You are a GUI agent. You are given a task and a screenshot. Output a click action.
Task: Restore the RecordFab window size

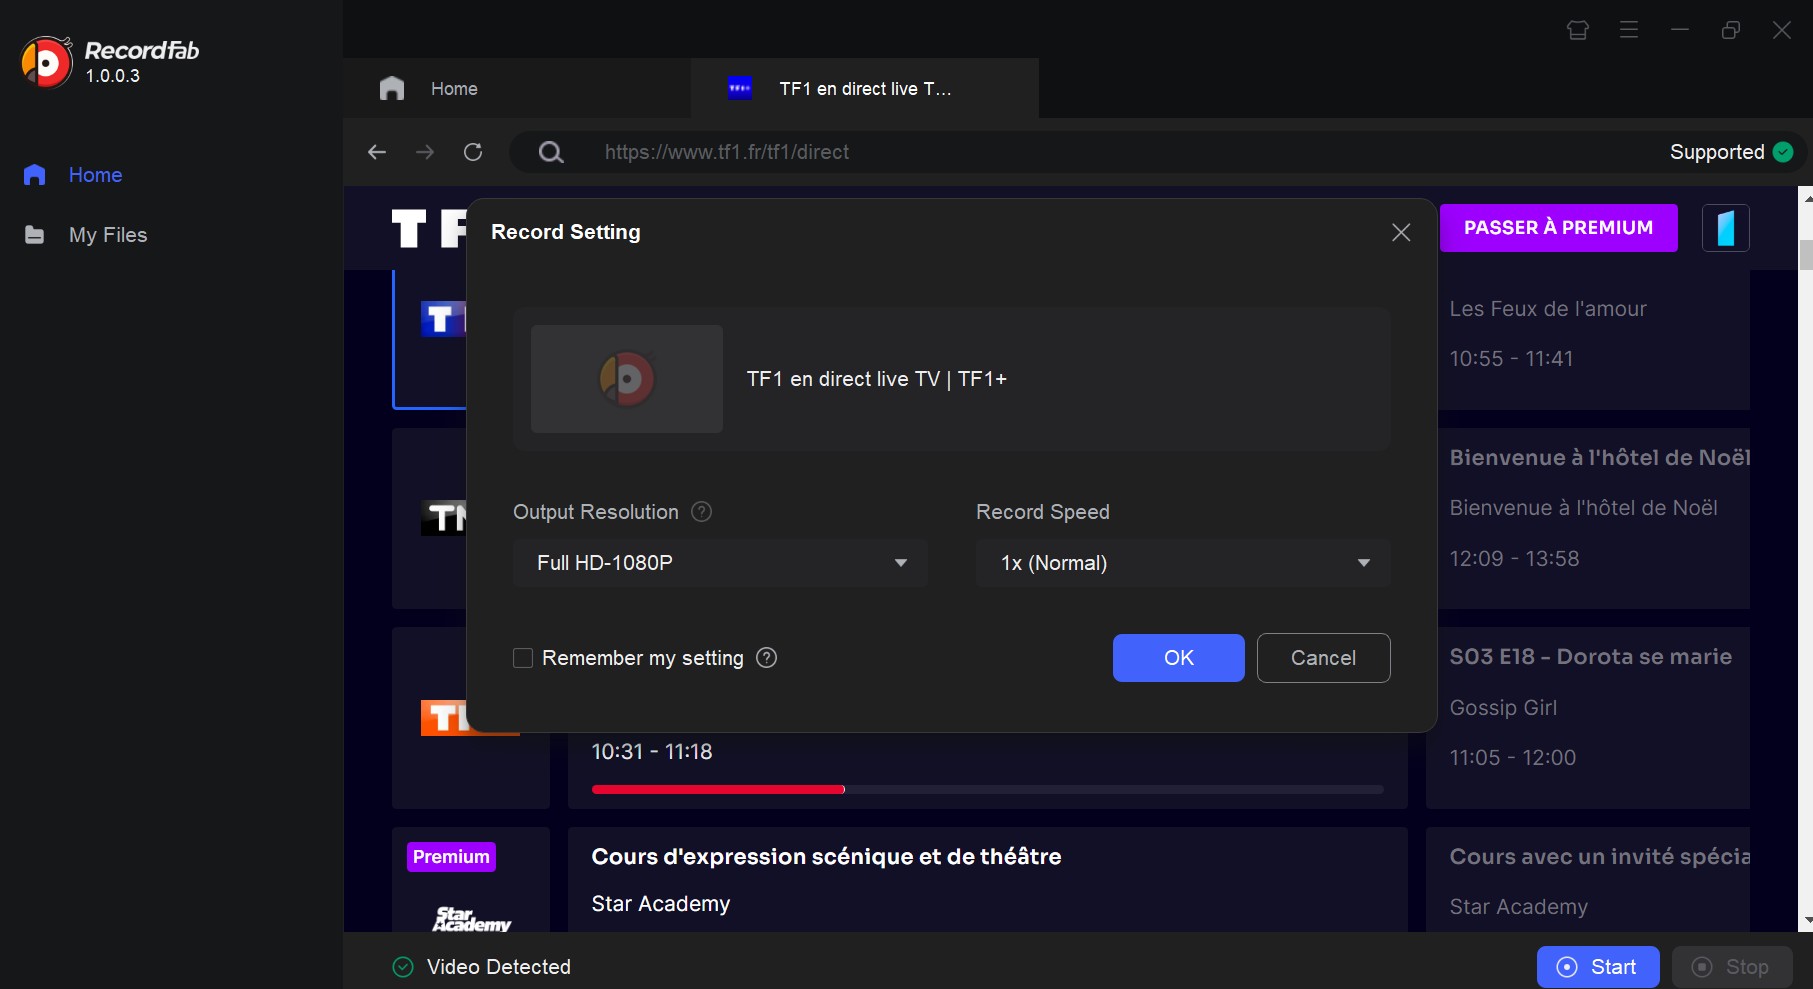[x=1731, y=30]
